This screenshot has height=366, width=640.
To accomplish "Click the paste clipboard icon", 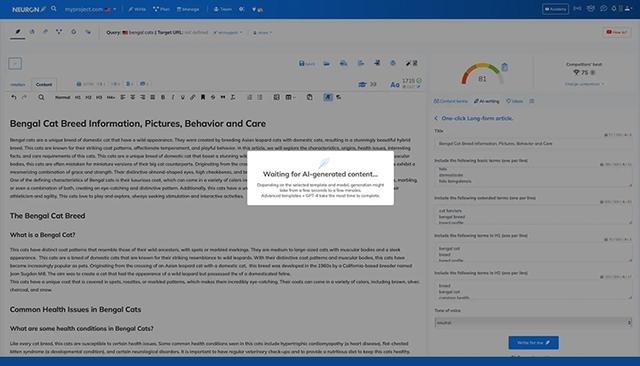I will [x=309, y=97].
